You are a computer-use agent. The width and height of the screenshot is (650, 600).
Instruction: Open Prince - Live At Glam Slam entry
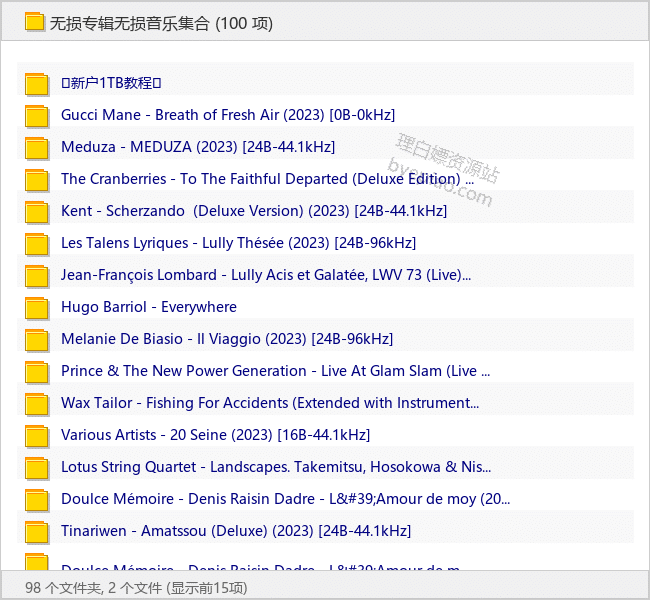click(275, 371)
